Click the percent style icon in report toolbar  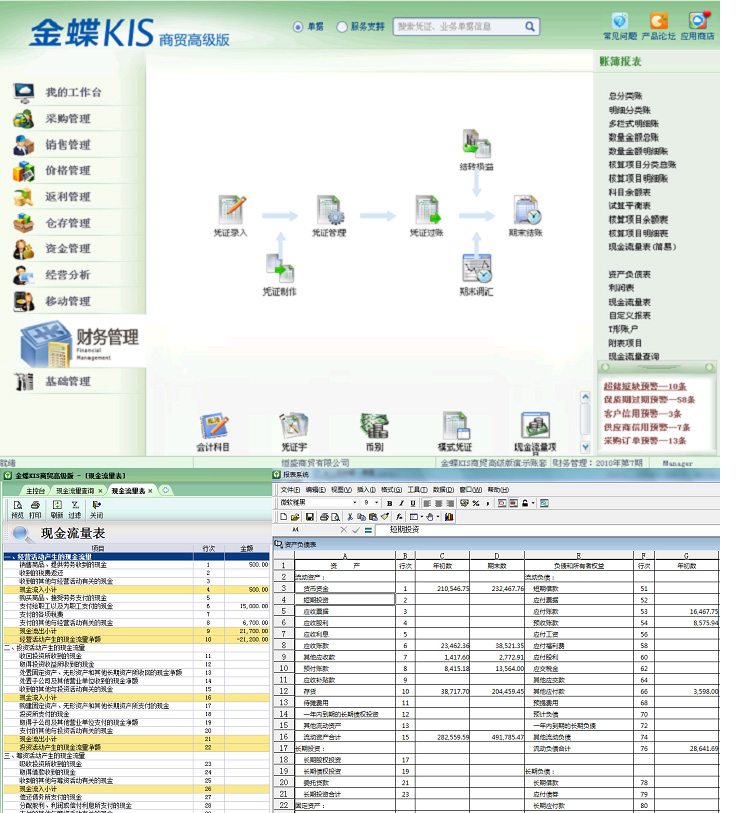pos(476,503)
